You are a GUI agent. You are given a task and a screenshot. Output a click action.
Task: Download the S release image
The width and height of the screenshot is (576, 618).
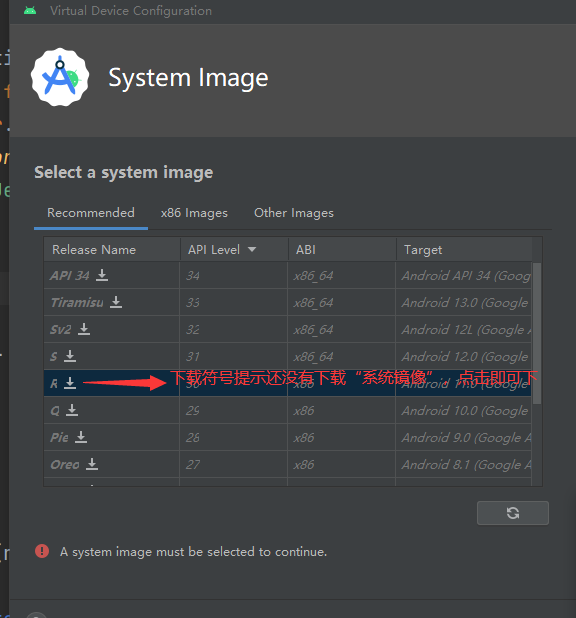coord(70,356)
